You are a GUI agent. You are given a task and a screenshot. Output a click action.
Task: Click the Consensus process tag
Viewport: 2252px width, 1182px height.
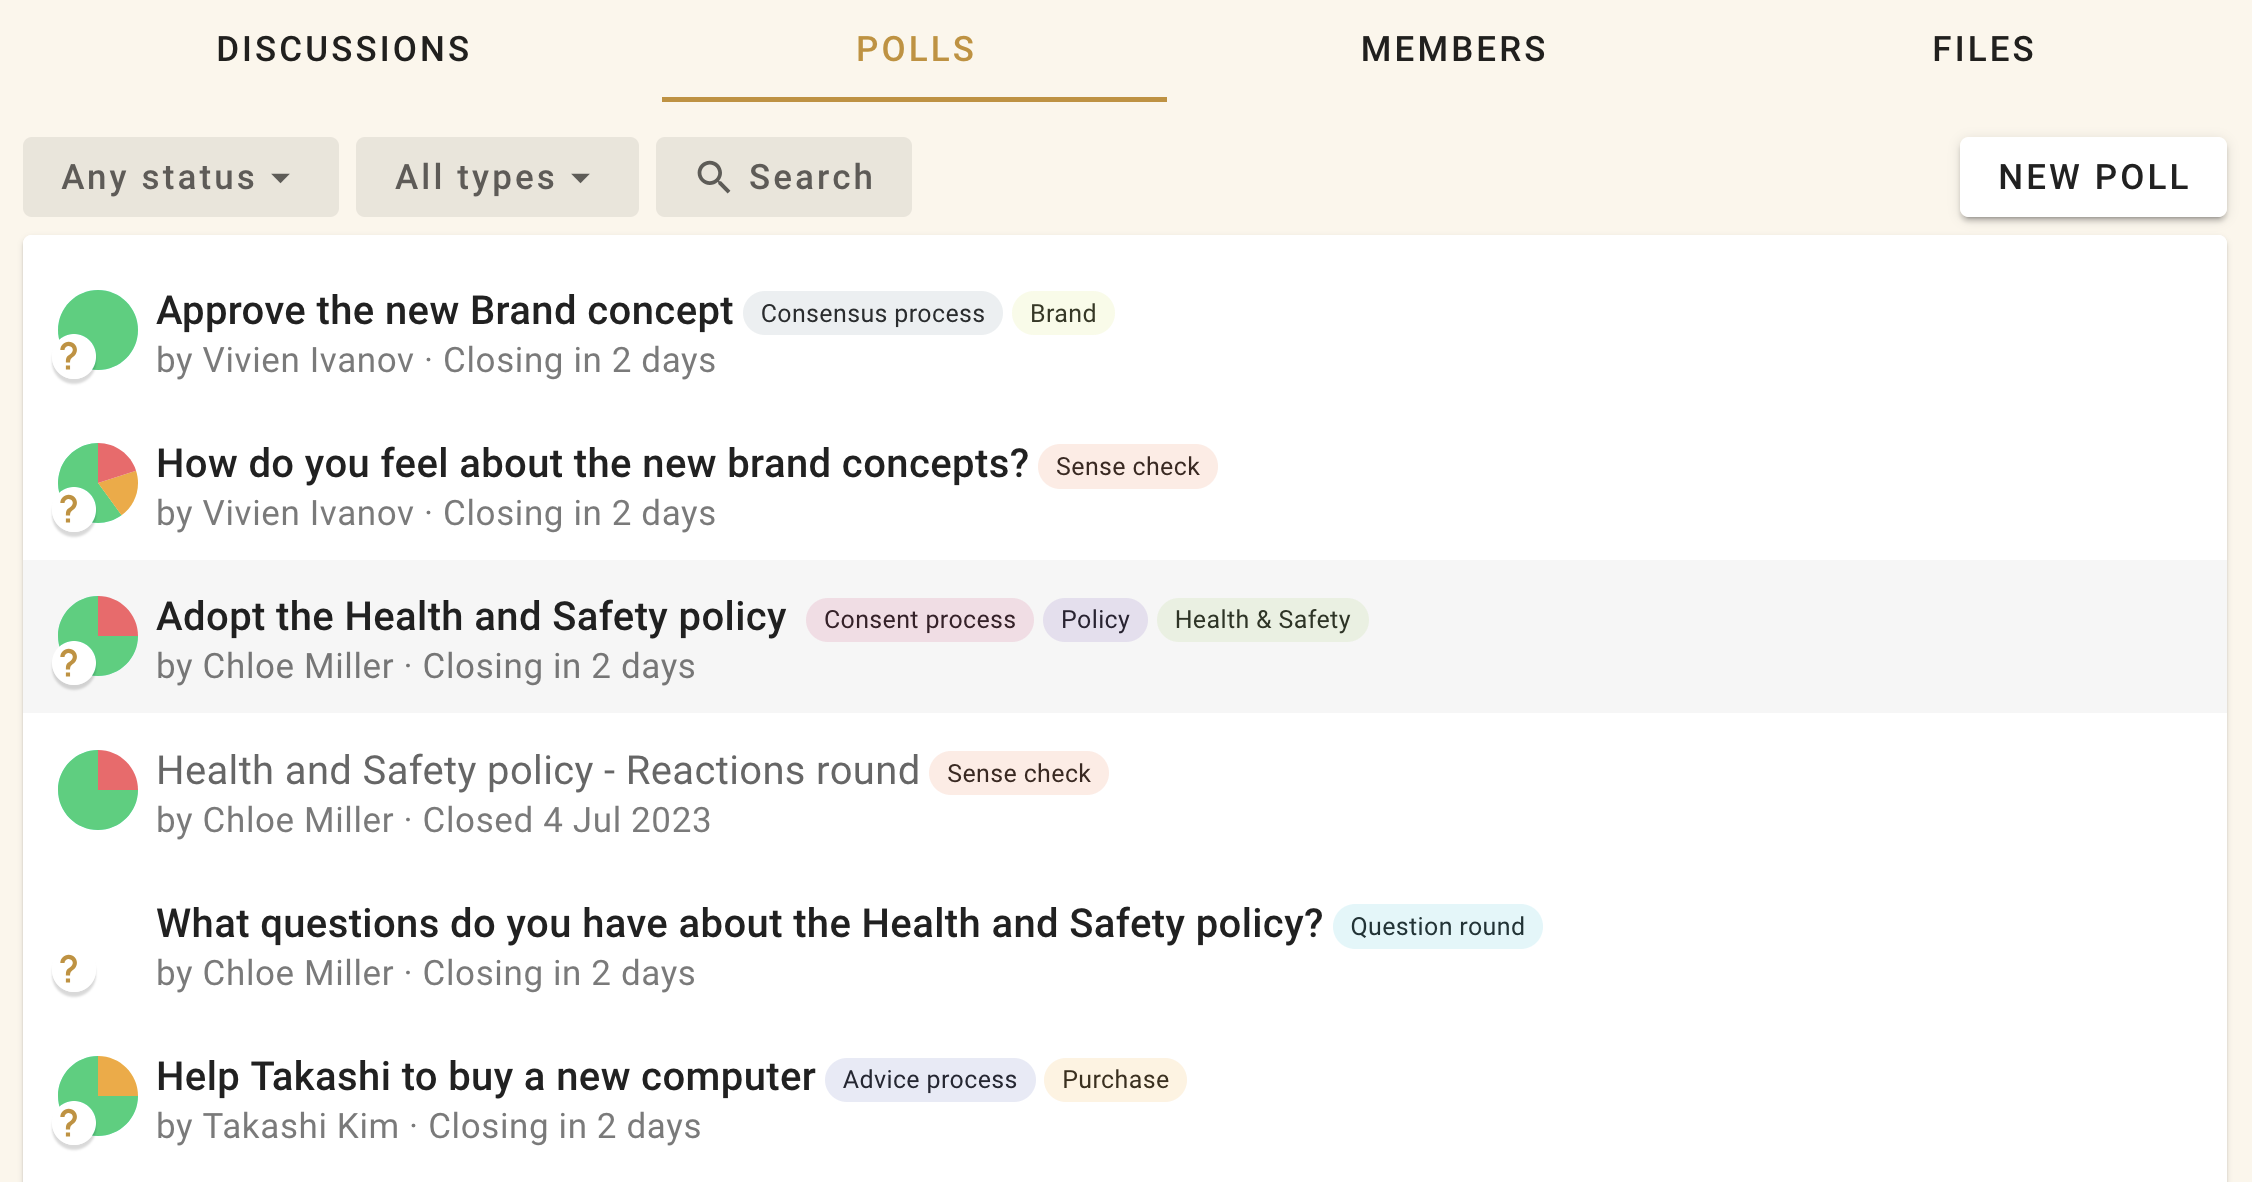click(x=872, y=314)
